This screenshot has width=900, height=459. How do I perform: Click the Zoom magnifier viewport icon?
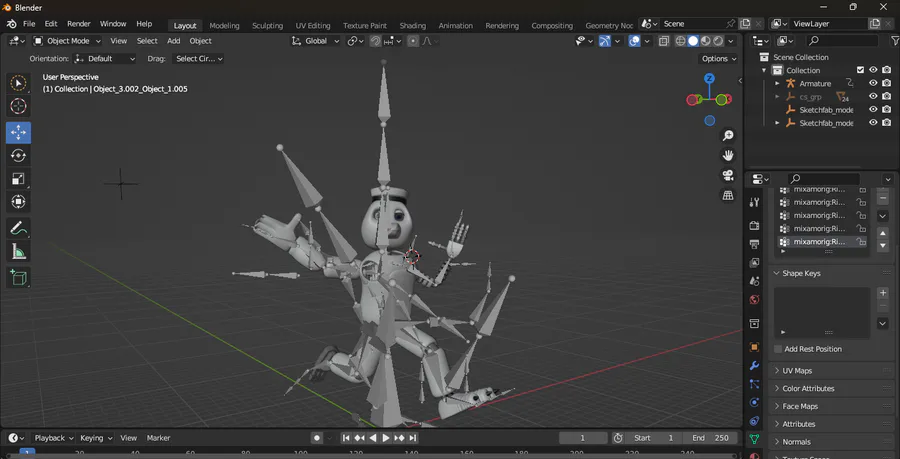pyautogui.click(x=728, y=135)
